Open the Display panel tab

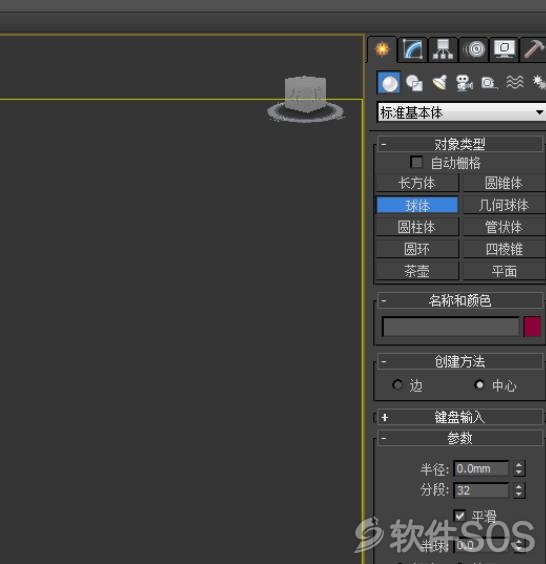tap(504, 49)
